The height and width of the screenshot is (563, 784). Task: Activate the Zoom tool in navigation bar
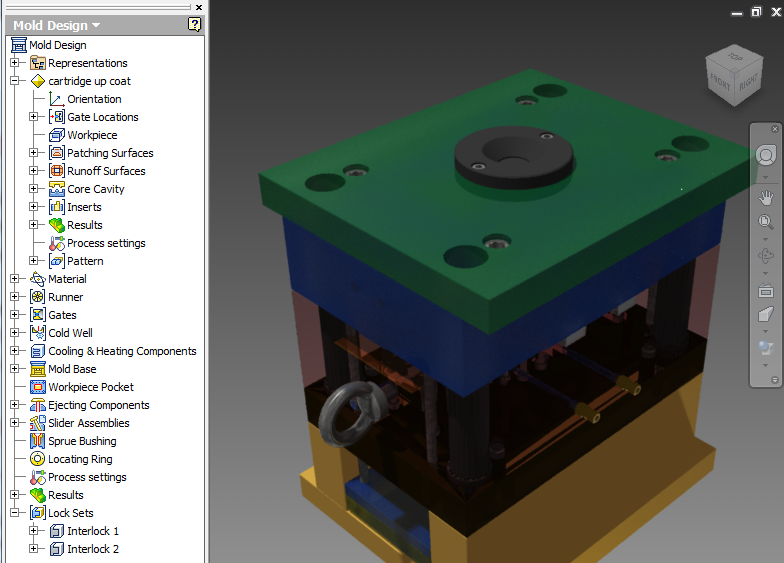766,222
